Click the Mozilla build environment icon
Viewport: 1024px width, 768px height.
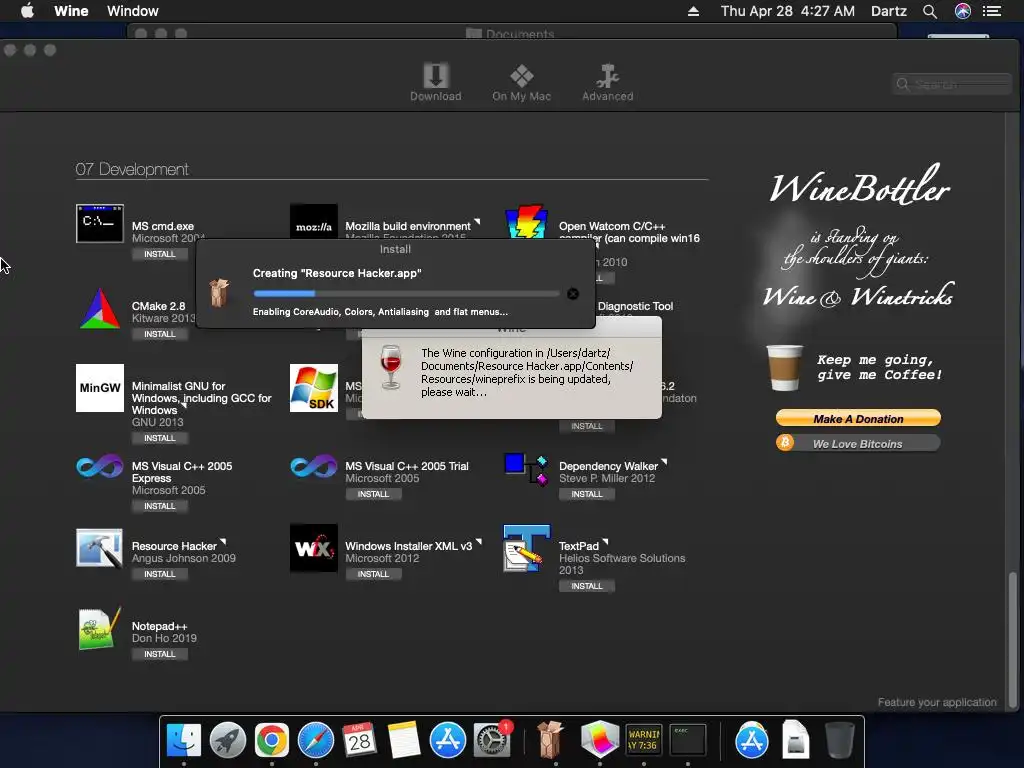point(313,222)
